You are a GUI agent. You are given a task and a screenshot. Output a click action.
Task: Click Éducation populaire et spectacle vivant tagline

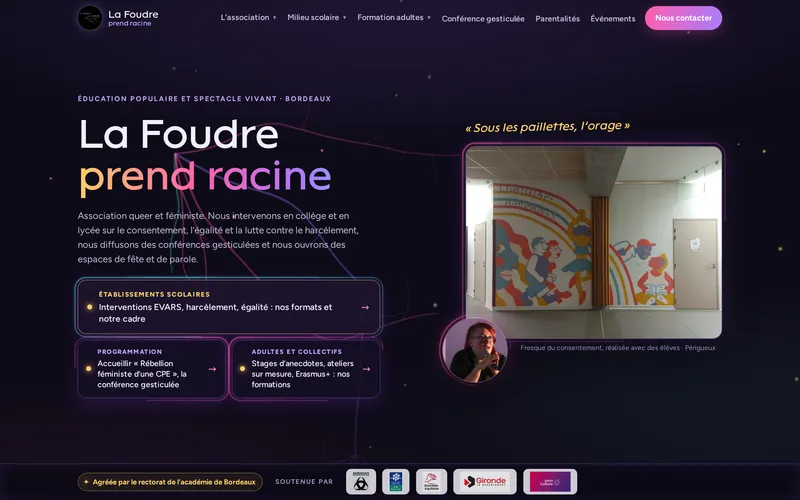pos(204,98)
